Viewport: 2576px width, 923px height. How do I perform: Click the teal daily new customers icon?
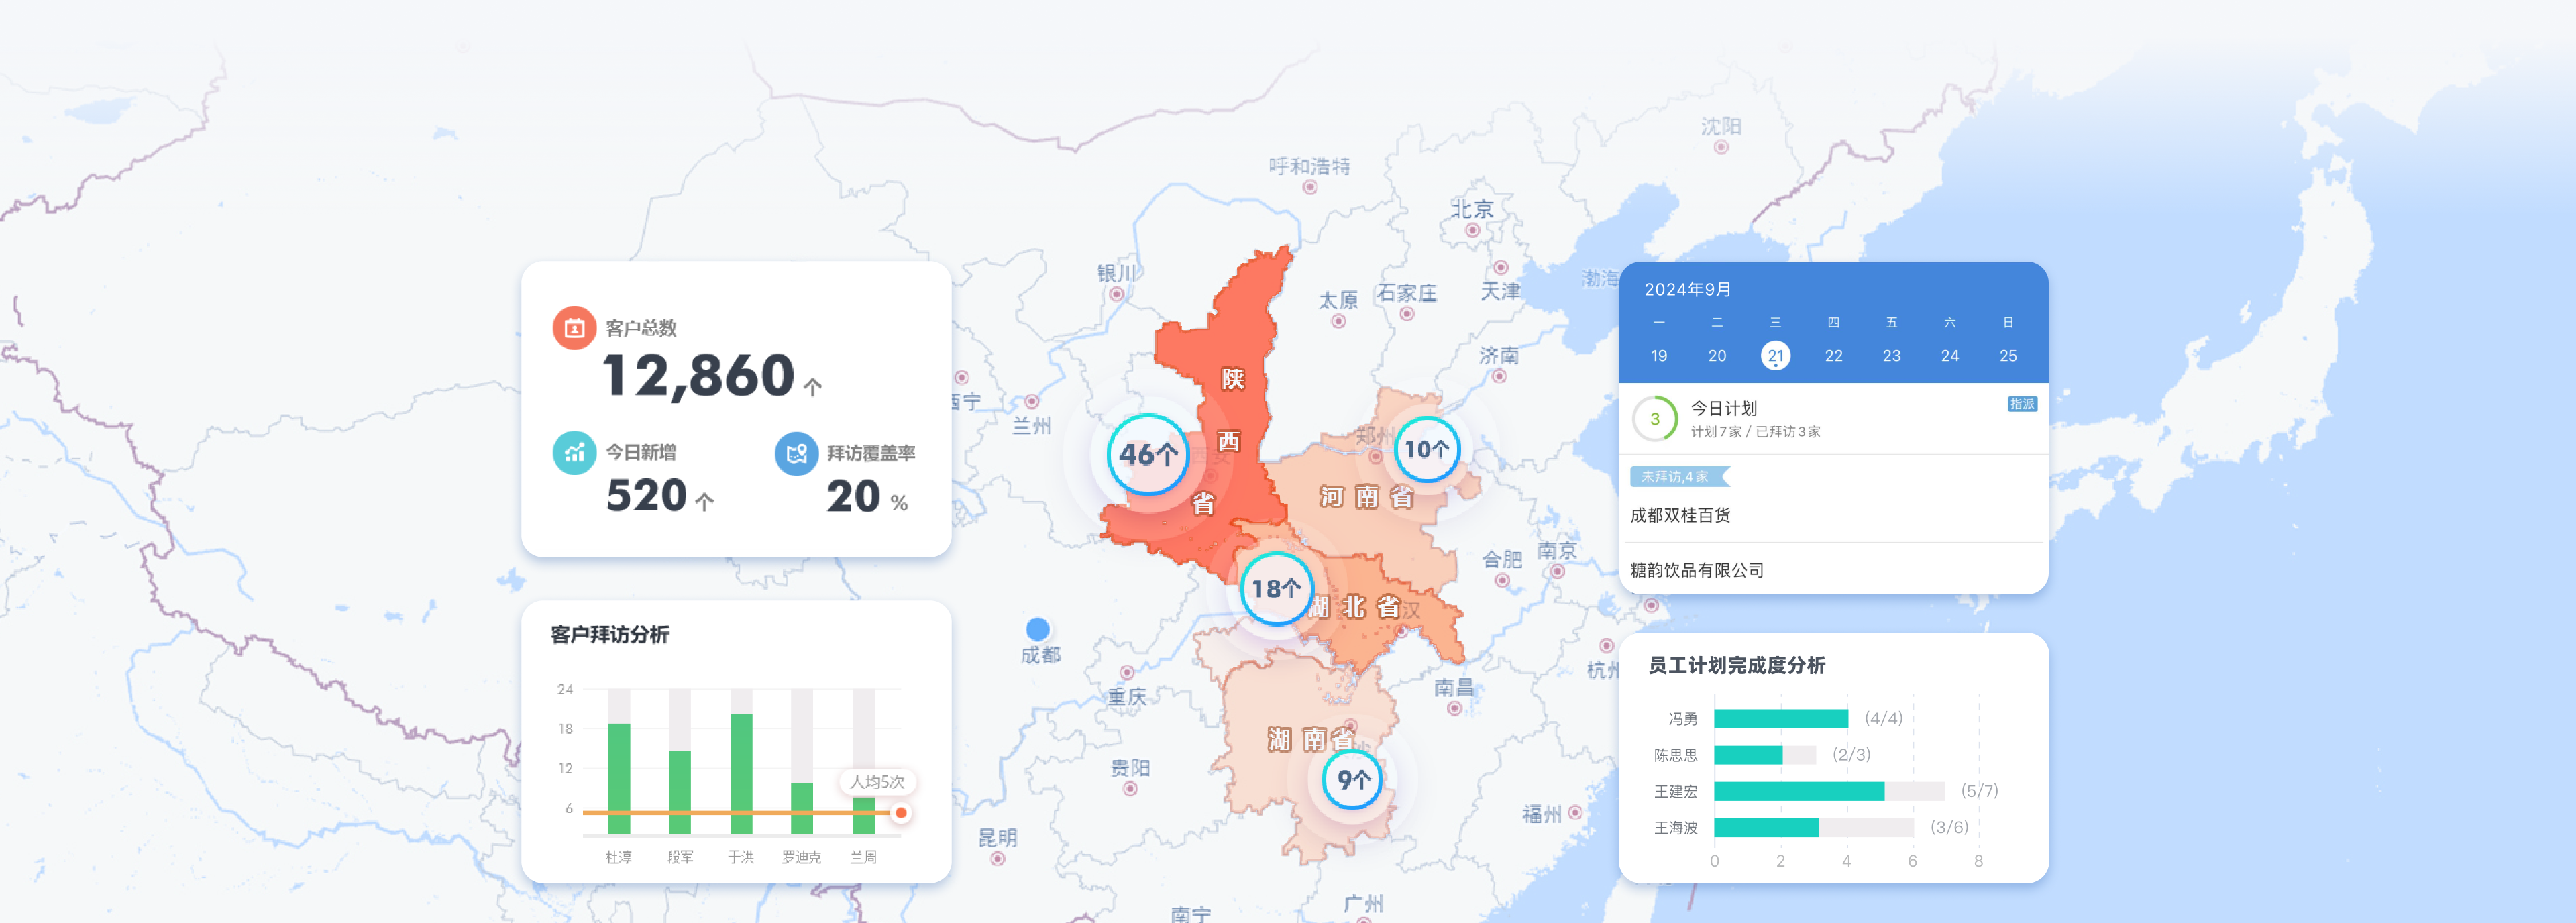pos(574,453)
